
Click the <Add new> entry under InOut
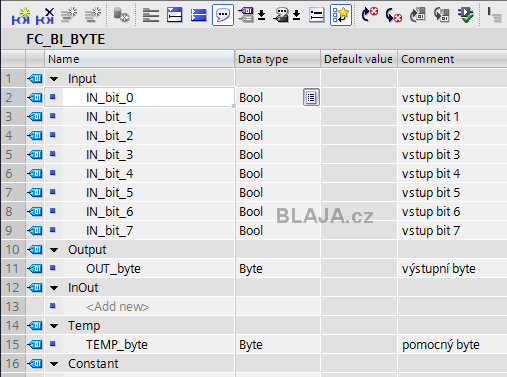117,307
